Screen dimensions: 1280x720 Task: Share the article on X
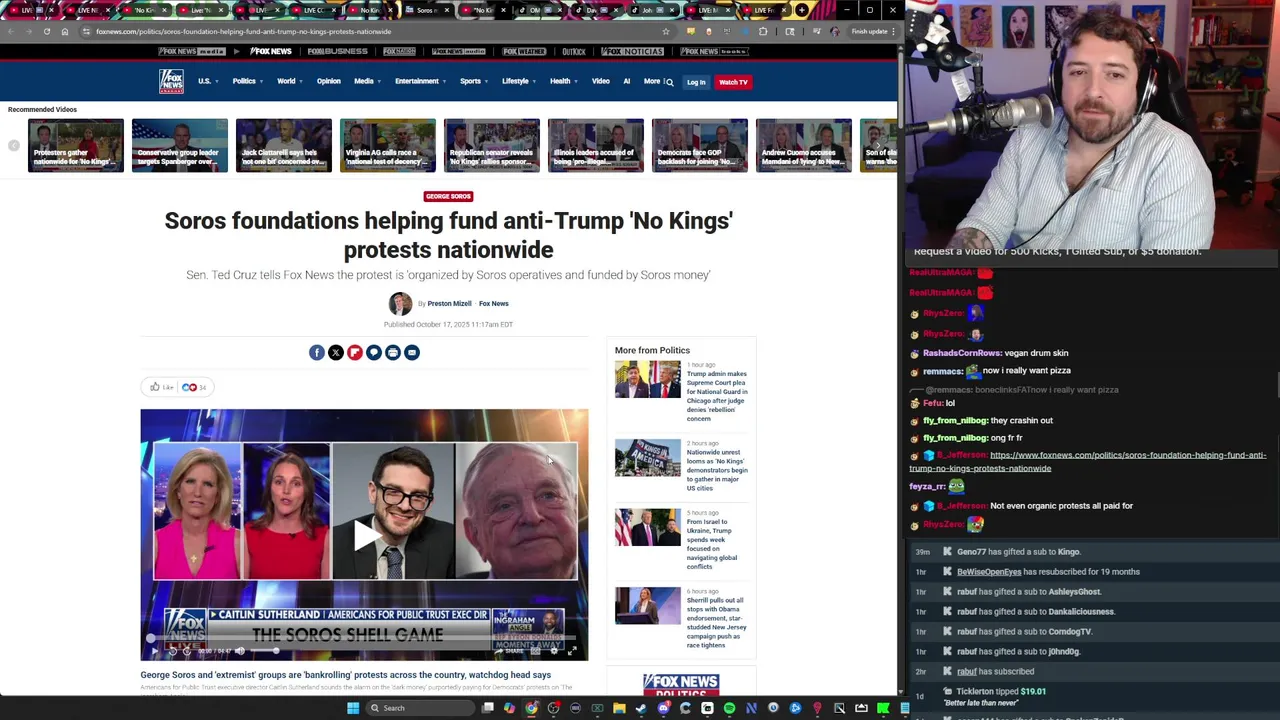(x=335, y=352)
